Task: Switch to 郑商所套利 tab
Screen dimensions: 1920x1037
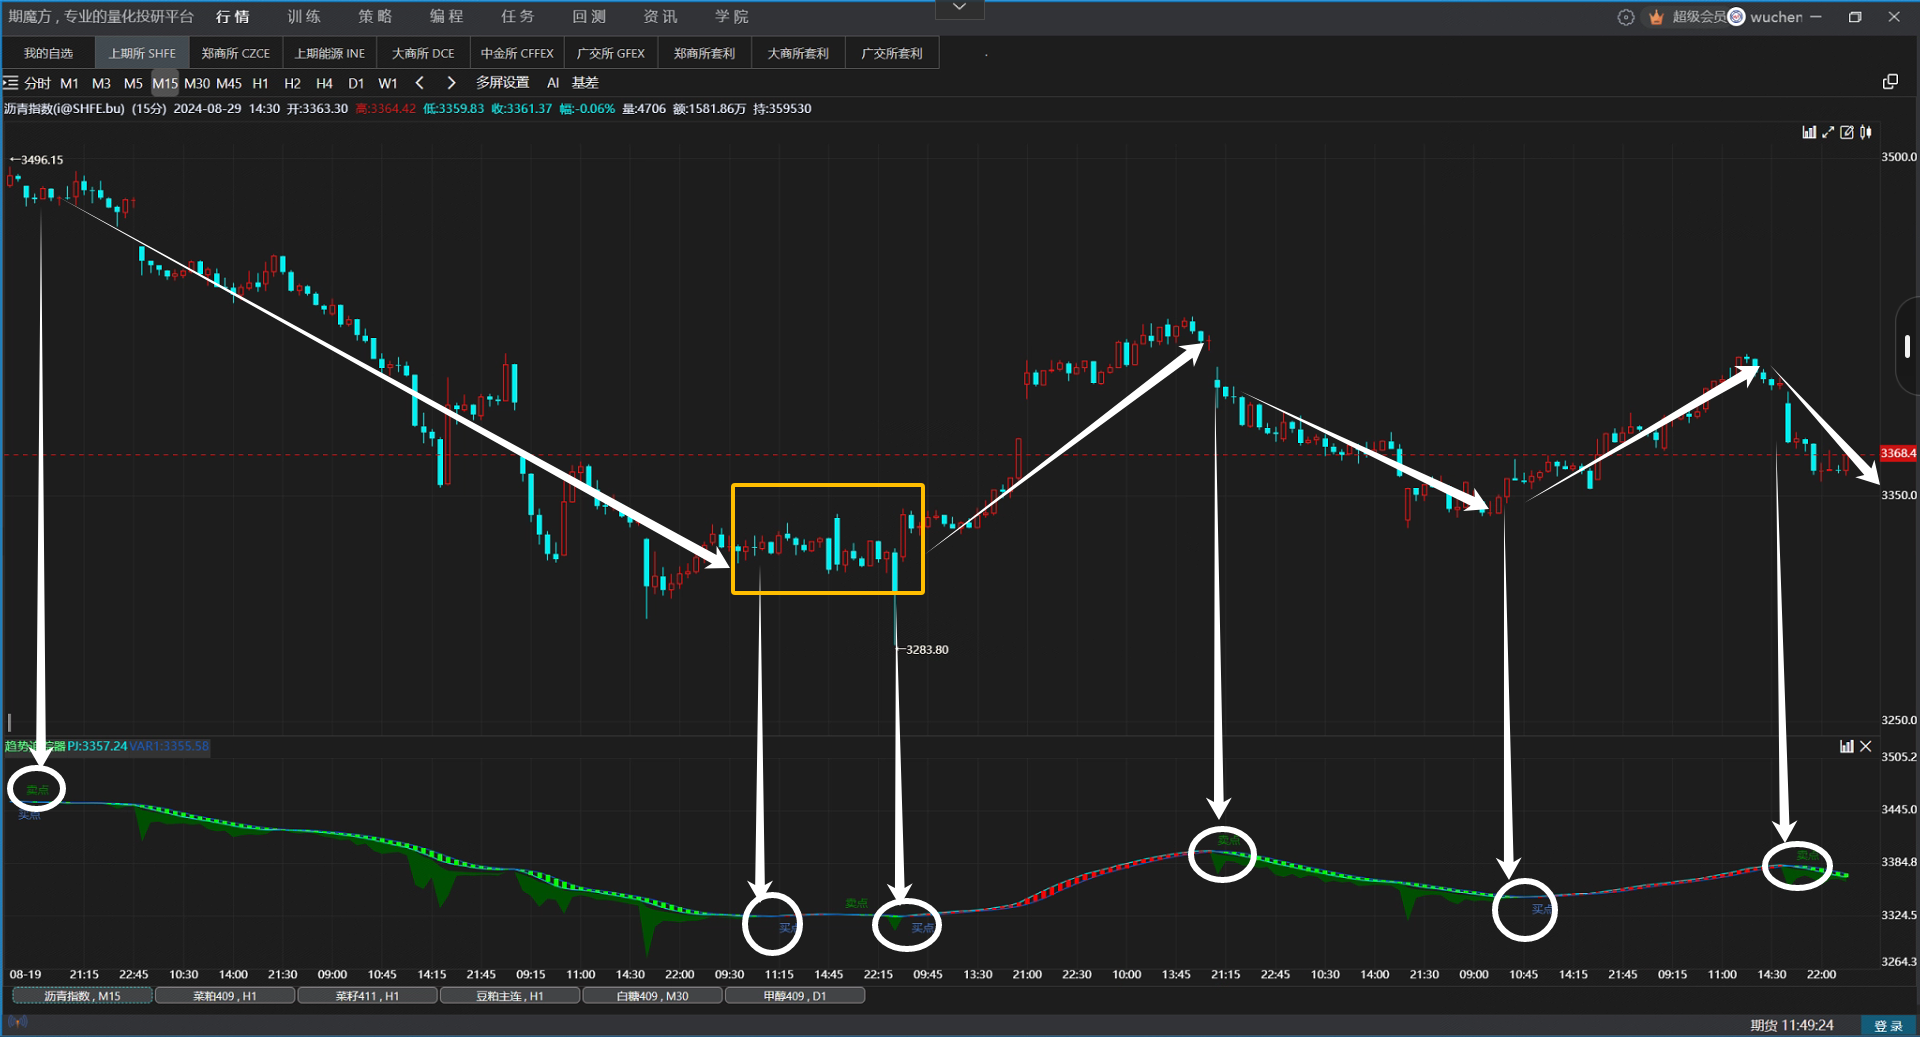Action: [x=705, y=54]
